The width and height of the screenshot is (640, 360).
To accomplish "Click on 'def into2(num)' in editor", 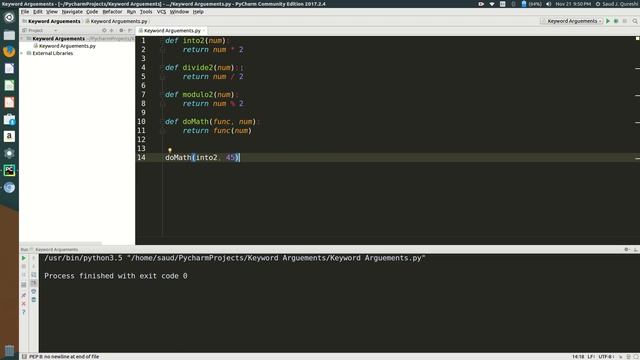I will coord(196,41).
